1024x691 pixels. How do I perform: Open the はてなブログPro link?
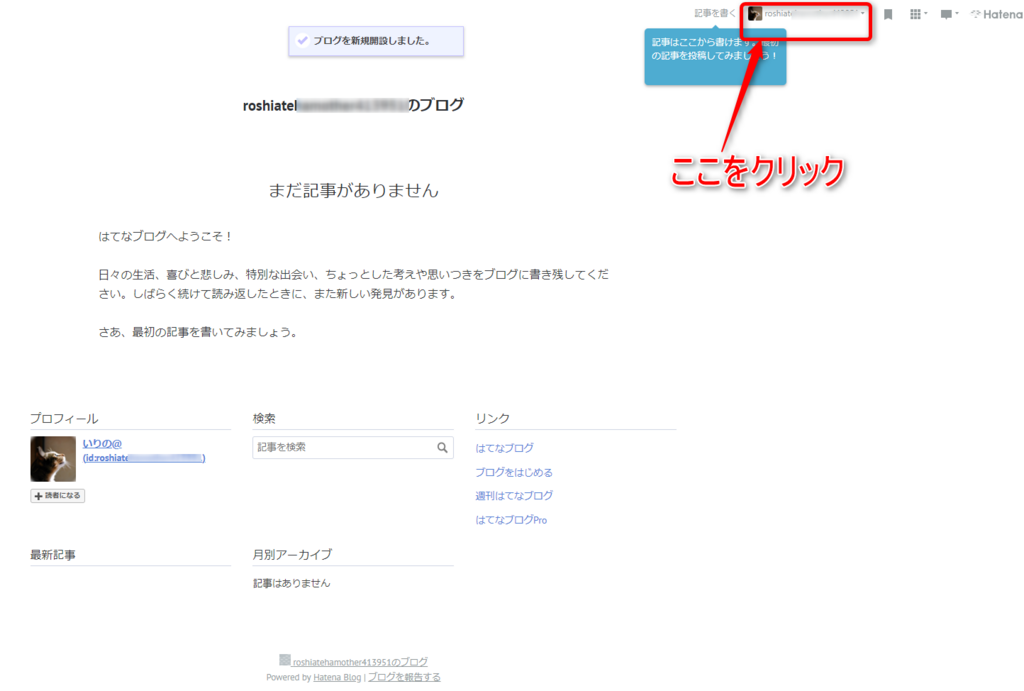pos(512,519)
